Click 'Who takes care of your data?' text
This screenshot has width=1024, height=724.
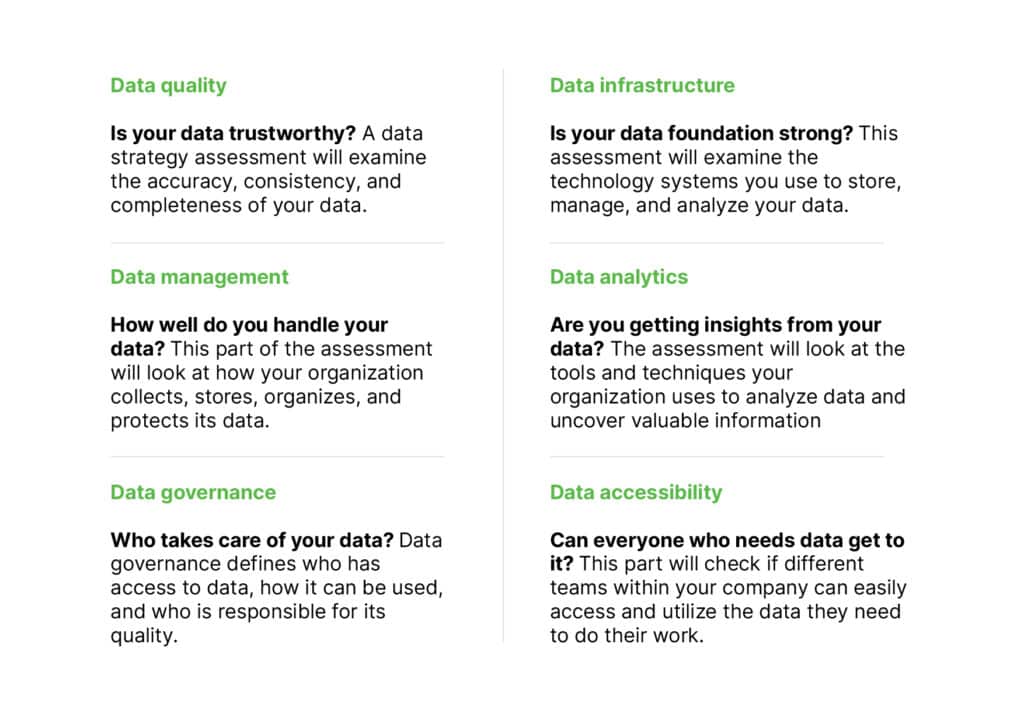pos(252,540)
